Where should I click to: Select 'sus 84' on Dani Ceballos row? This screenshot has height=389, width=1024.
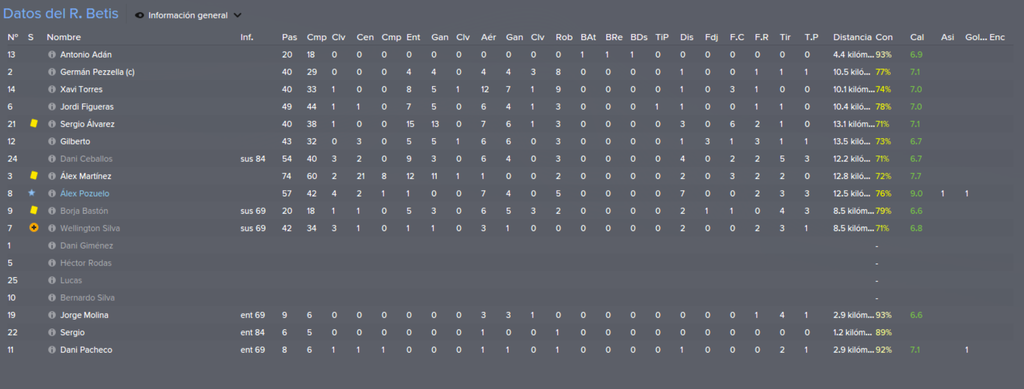253,159
